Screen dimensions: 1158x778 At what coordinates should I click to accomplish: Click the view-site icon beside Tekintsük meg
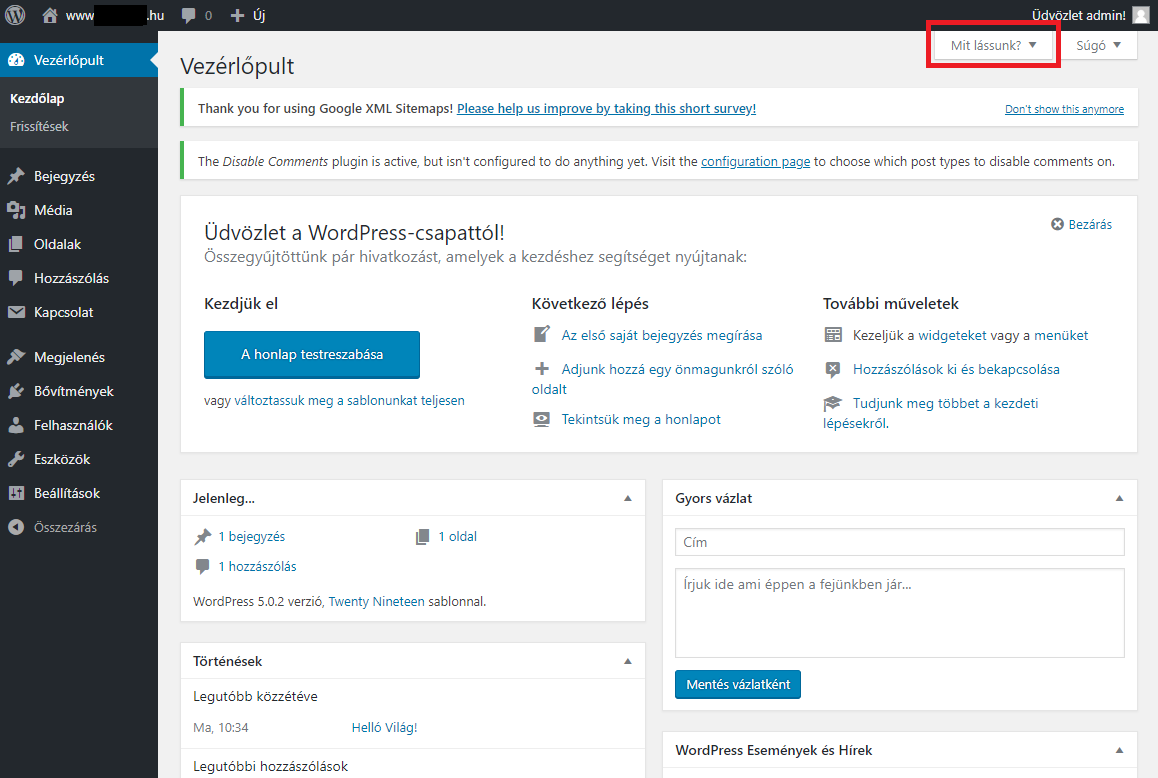point(542,419)
